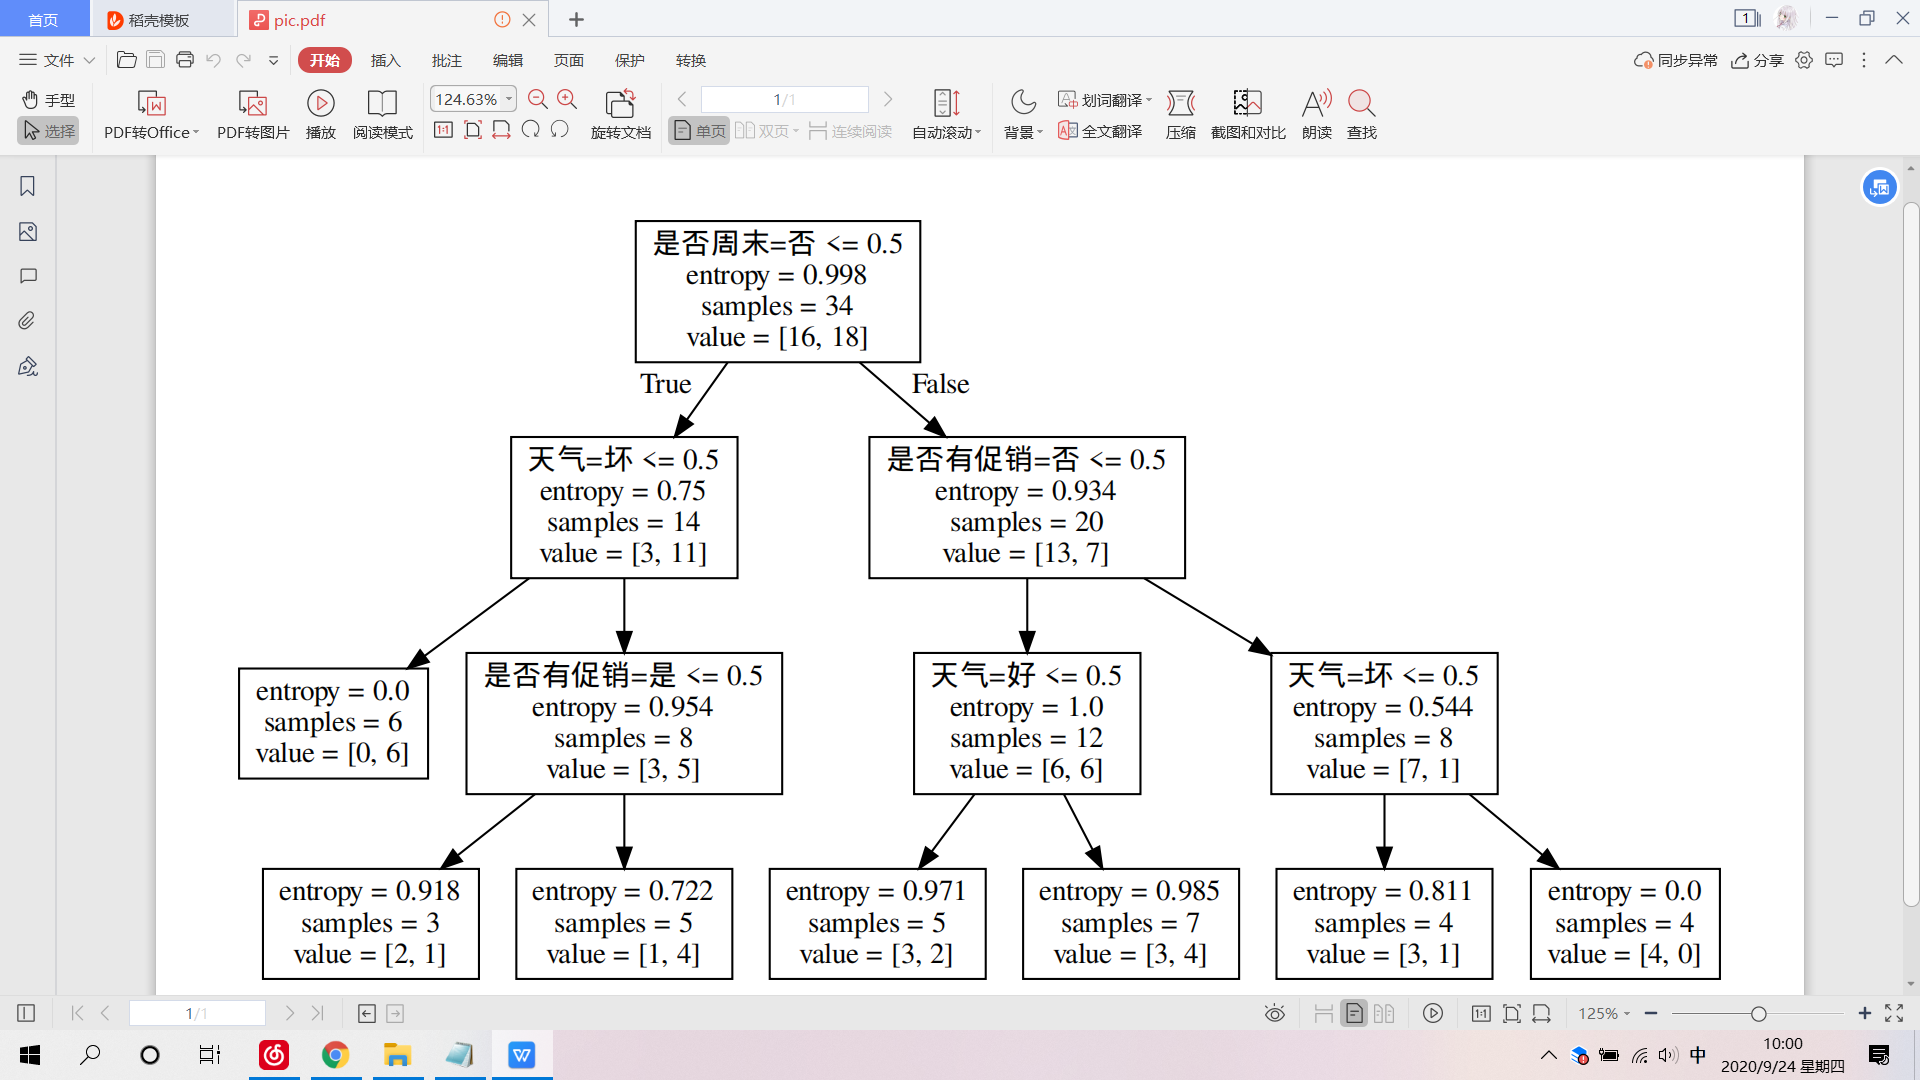Switch to single page (单页) view

(699, 131)
